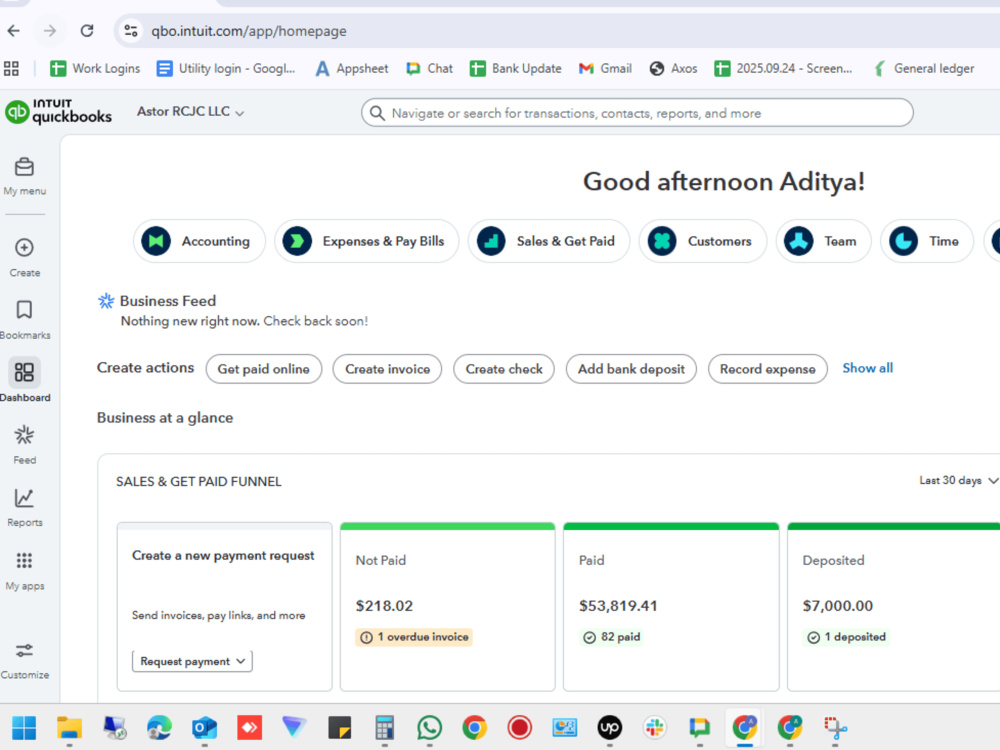Open the Appsheet bookmark

(351, 68)
